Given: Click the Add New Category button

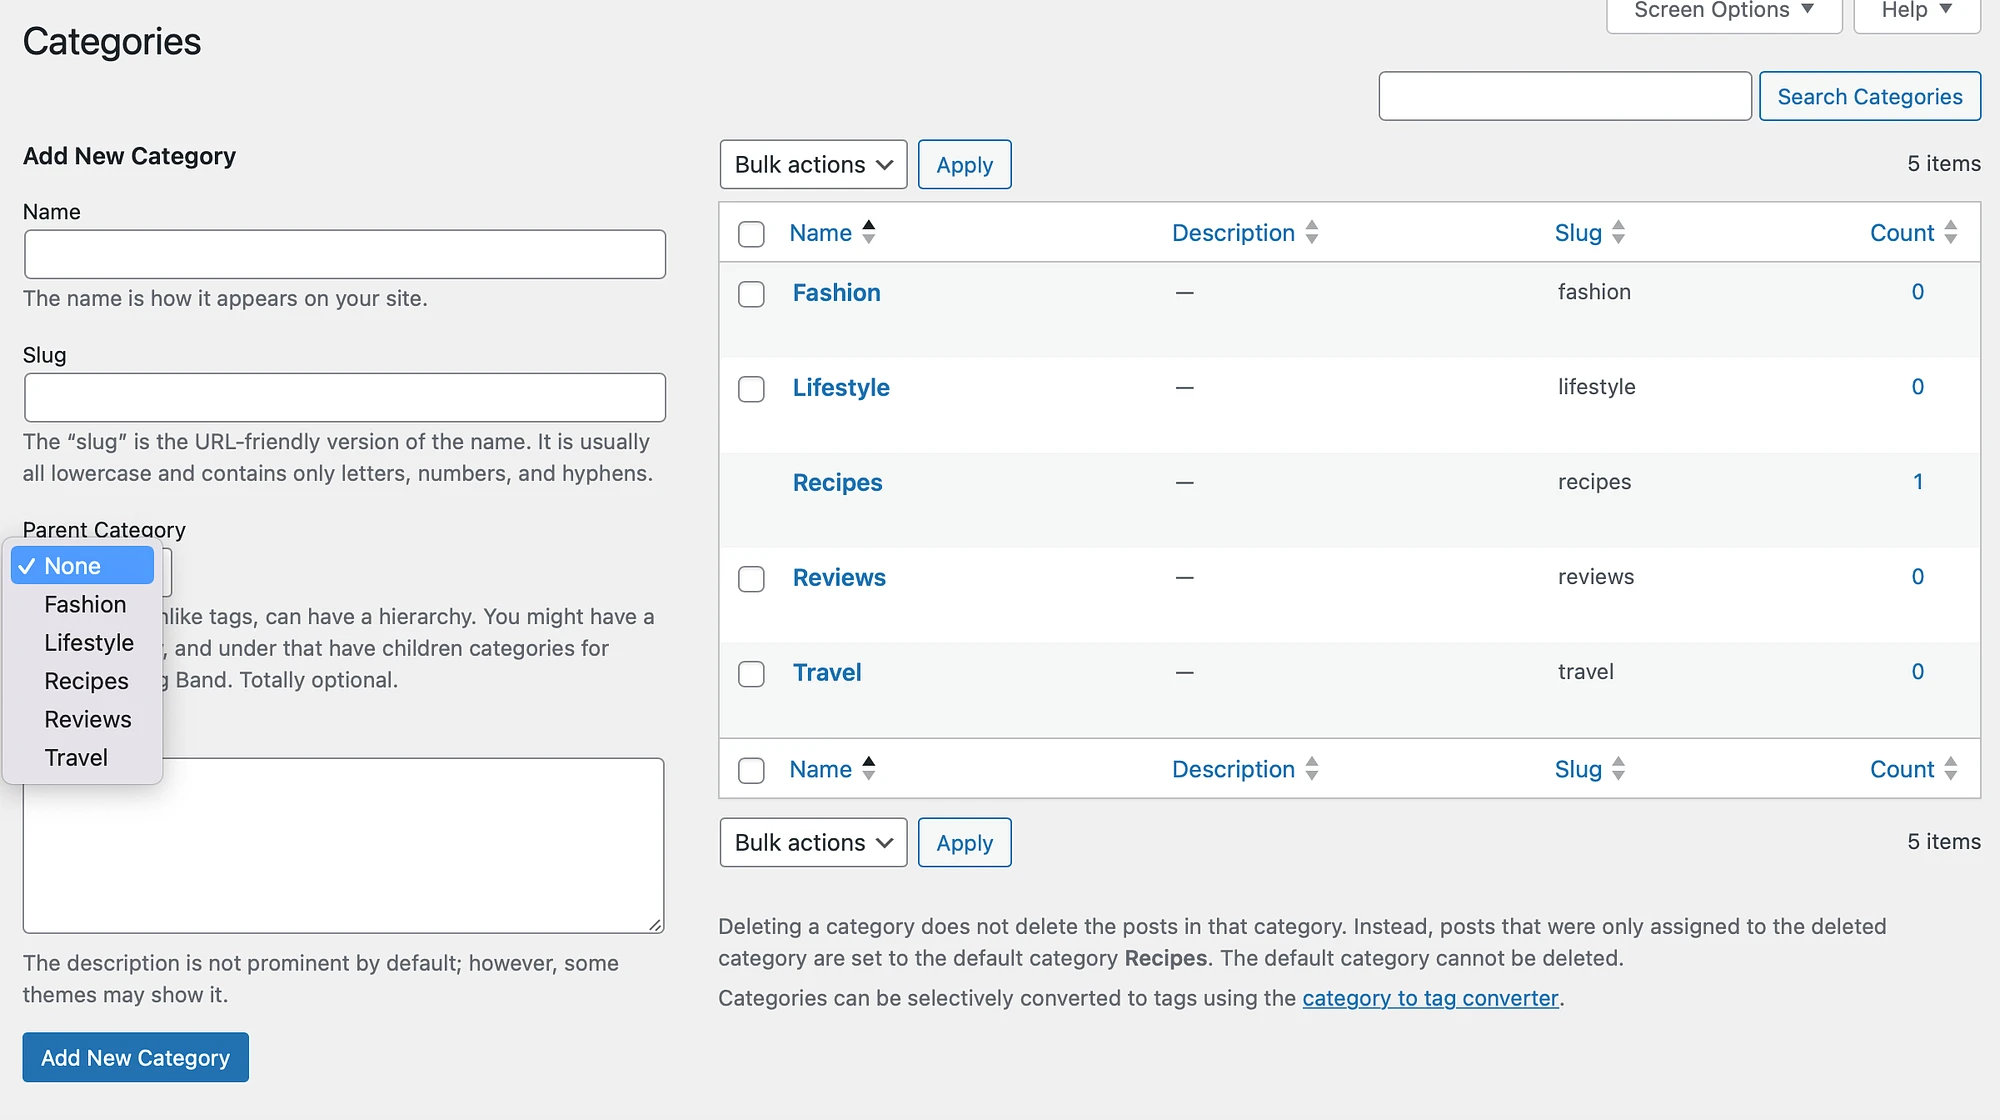Looking at the screenshot, I should [x=135, y=1057].
